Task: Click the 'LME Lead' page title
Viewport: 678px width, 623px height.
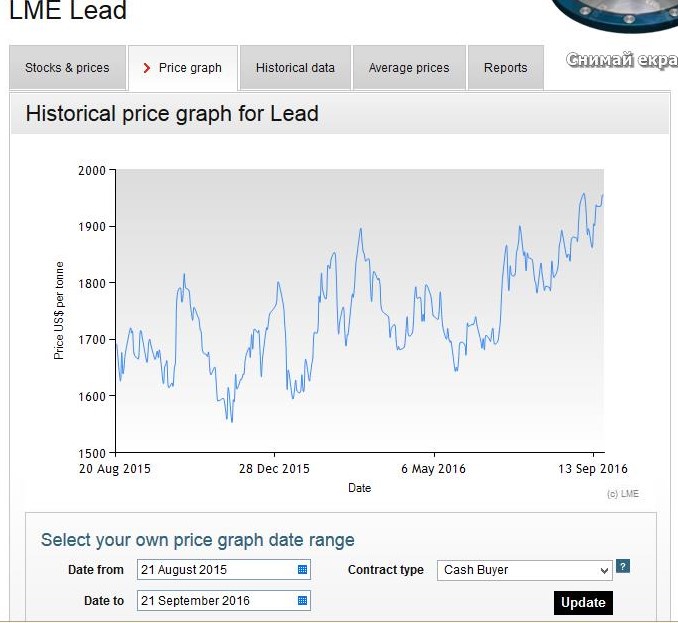Action: [x=68, y=10]
